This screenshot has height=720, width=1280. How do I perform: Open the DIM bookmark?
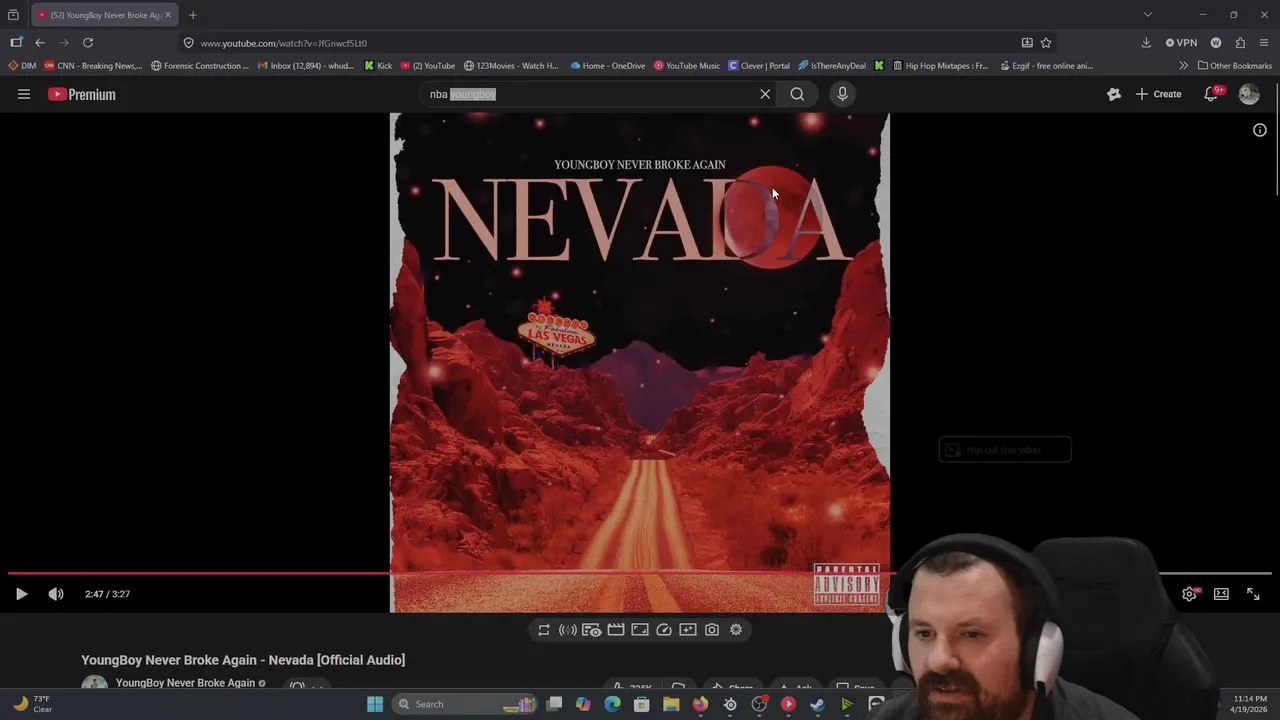(x=22, y=66)
